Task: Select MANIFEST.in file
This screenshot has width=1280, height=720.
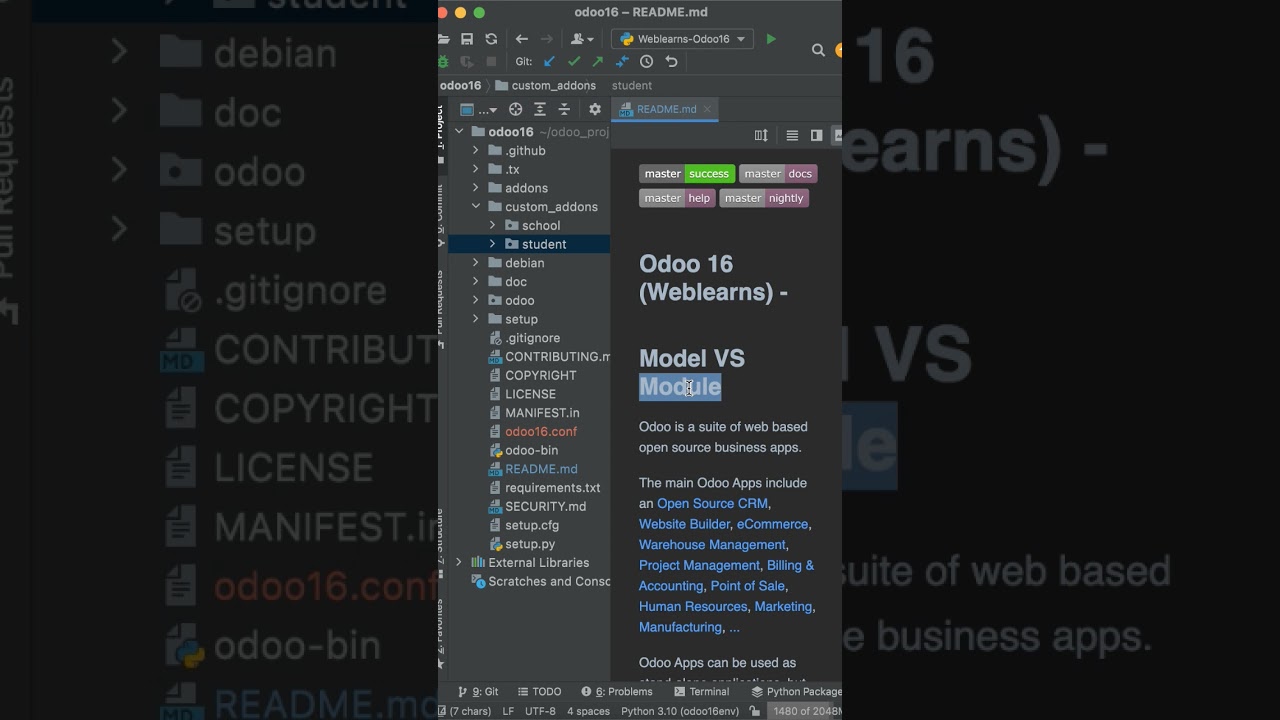Action: pos(542,413)
